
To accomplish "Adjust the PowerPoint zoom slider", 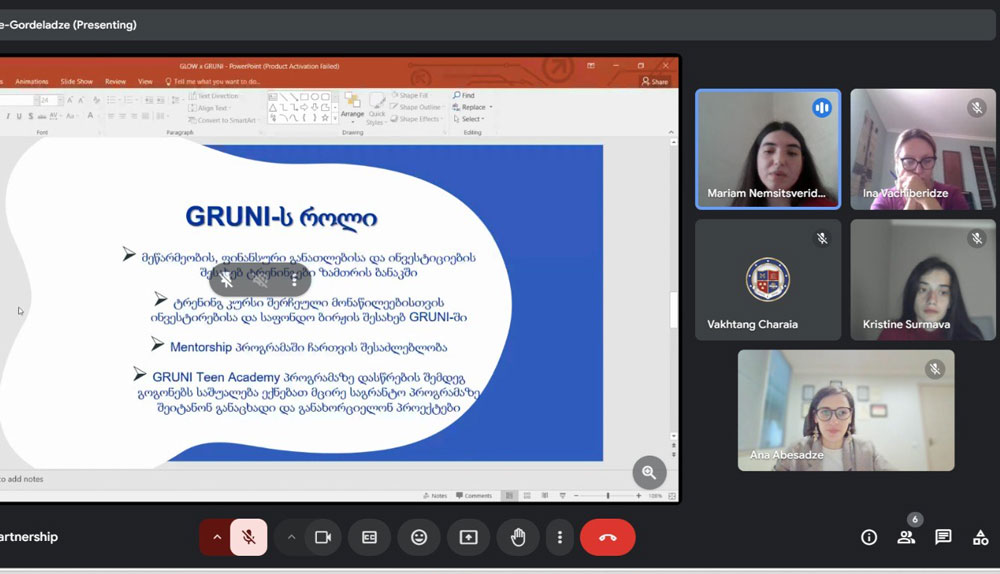I will [608, 496].
